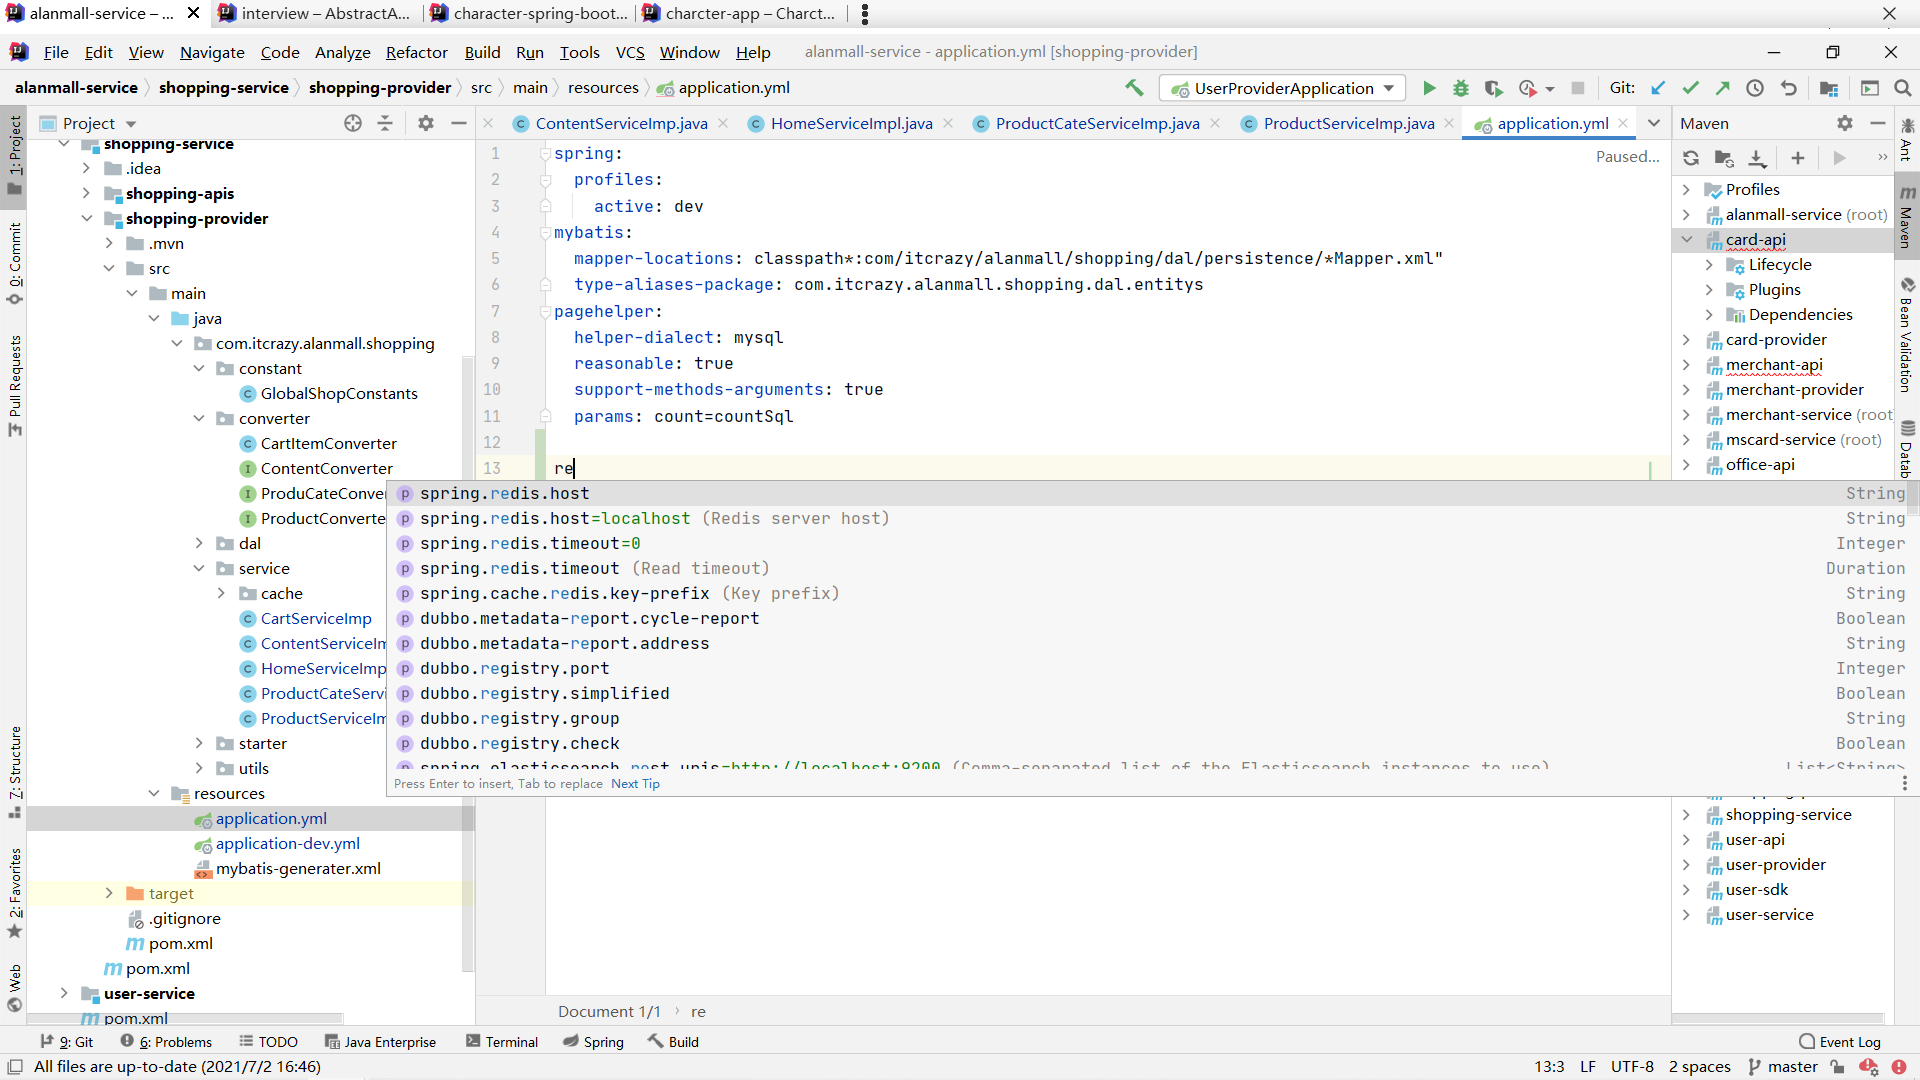
Task: Click the Build project hammer icon
Action: coord(1134,88)
